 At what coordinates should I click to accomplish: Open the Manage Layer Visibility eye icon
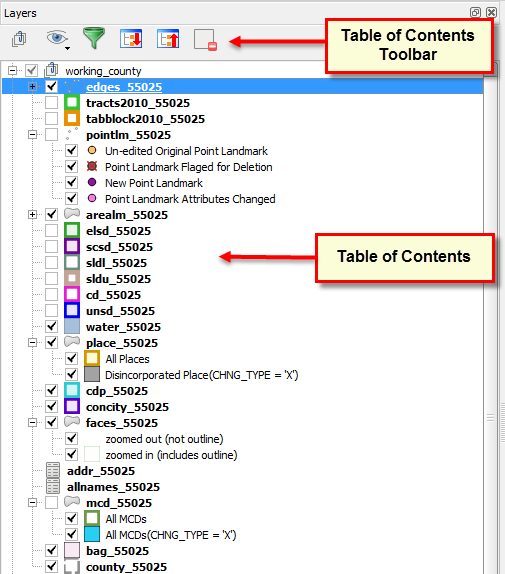tap(57, 39)
